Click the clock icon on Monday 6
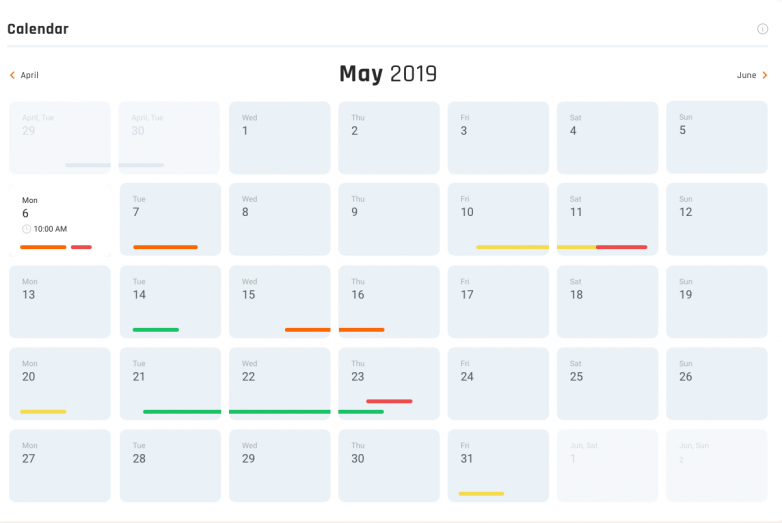The width and height of the screenshot is (782, 523). [26, 229]
